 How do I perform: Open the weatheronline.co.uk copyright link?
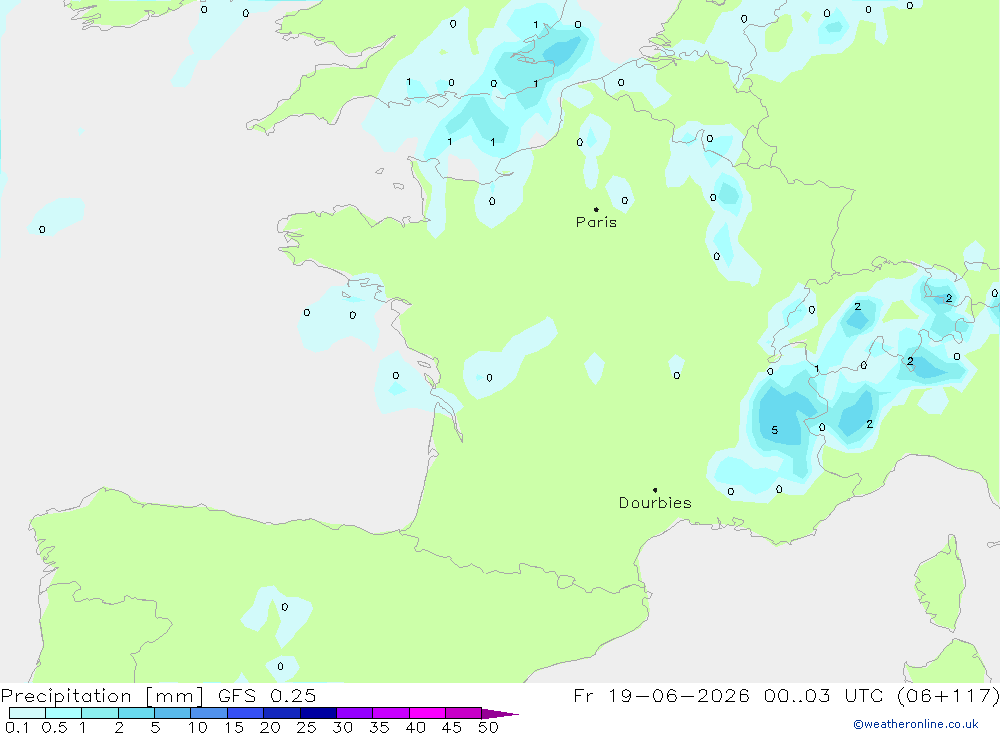916,724
